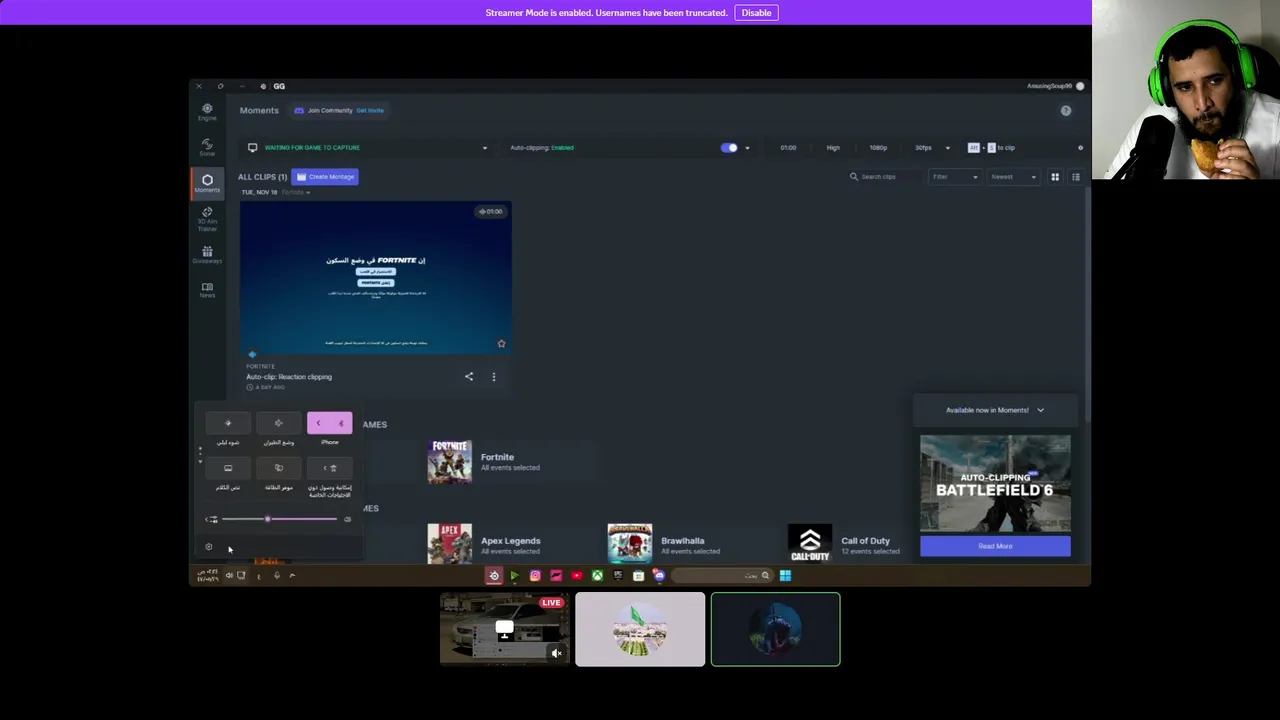Click Join Community Get Invite
The height and width of the screenshot is (720, 1280).
click(x=339, y=111)
